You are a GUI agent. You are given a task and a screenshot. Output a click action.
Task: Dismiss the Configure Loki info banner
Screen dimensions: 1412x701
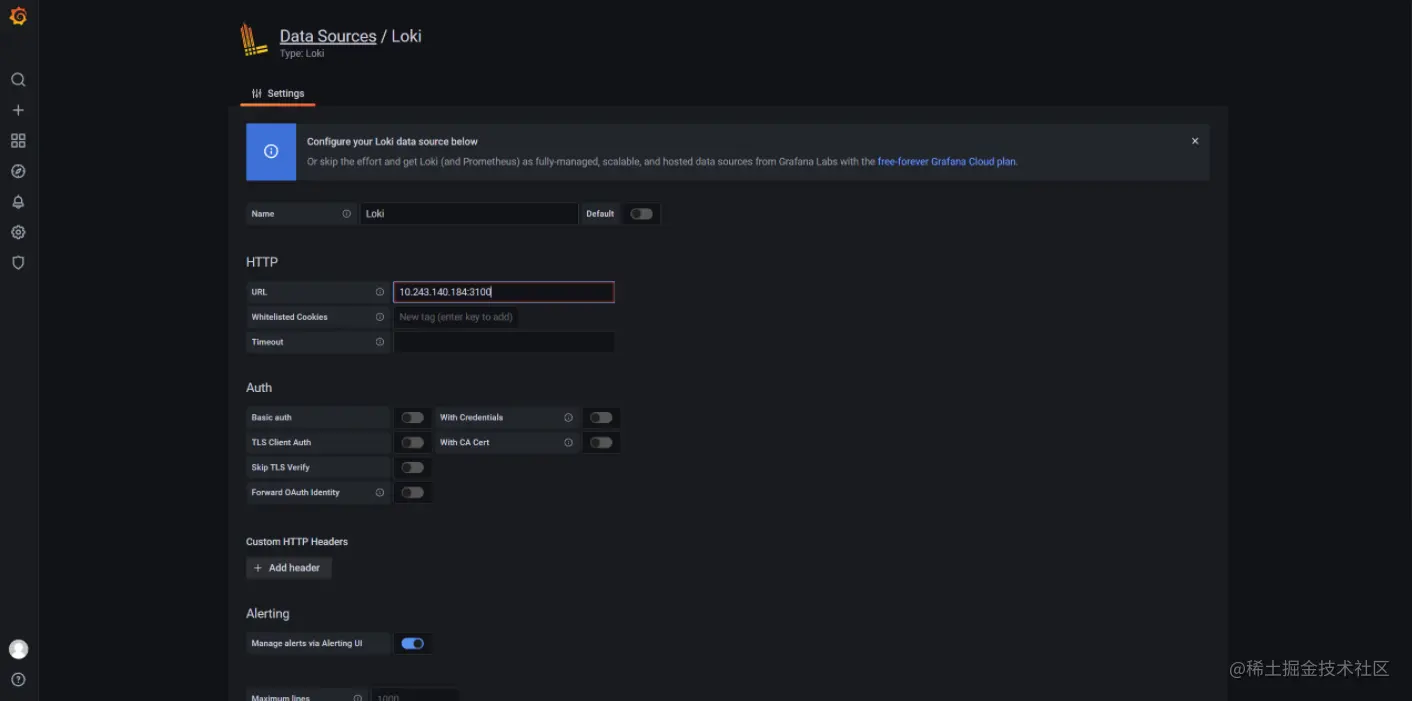coord(1195,141)
